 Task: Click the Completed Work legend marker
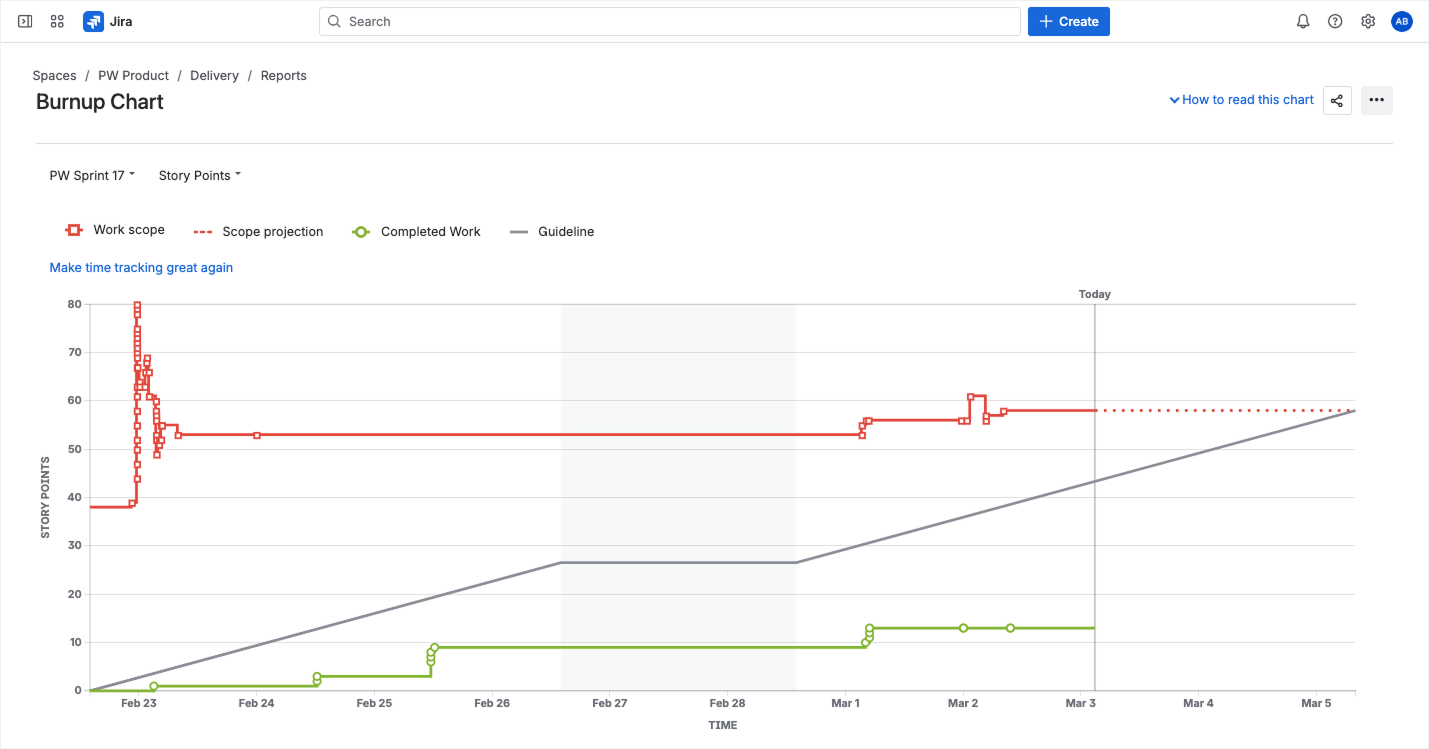[361, 232]
